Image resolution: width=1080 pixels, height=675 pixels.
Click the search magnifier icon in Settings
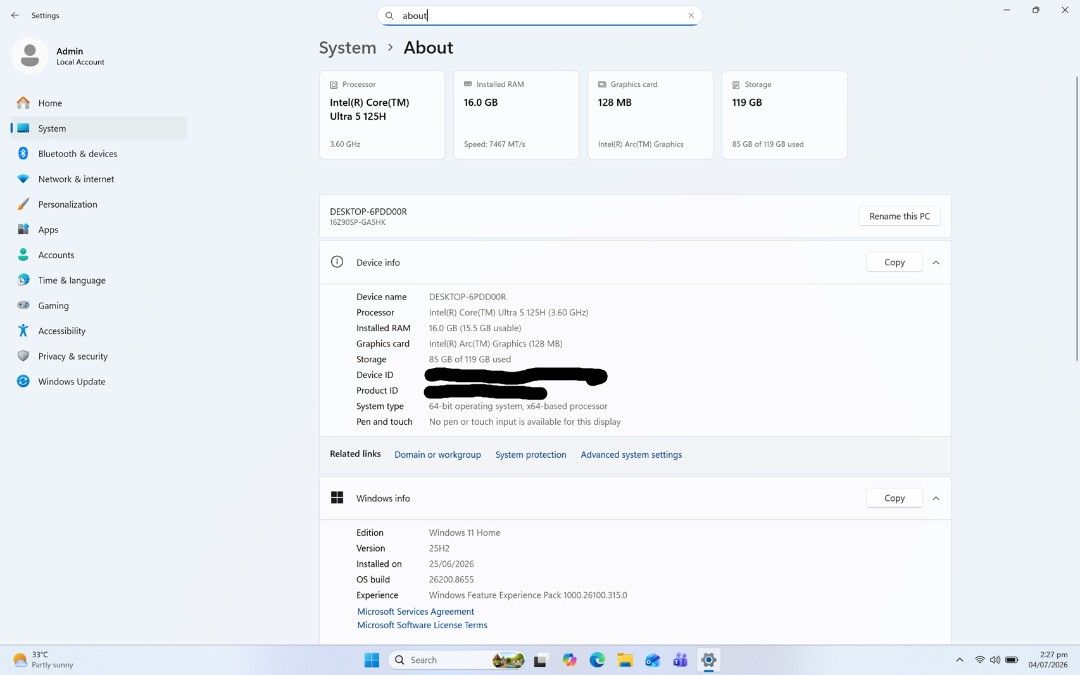(389, 15)
